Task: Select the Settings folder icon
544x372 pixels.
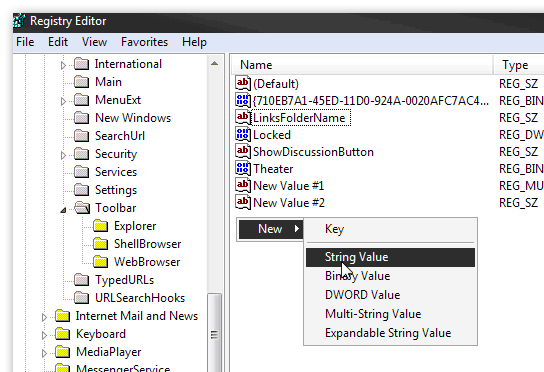Action: coord(82,190)
